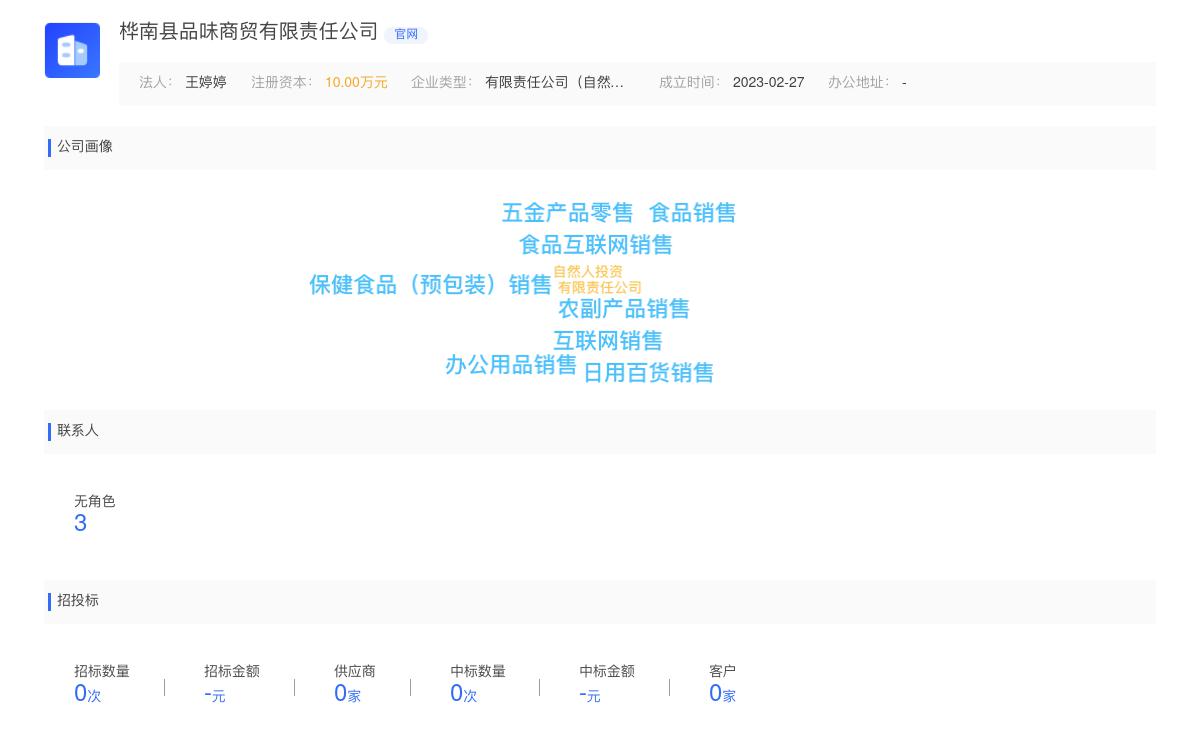Click the 招标金额 value -元
The height and width of the screenshot is (752, 1200).
click(215, 695)
